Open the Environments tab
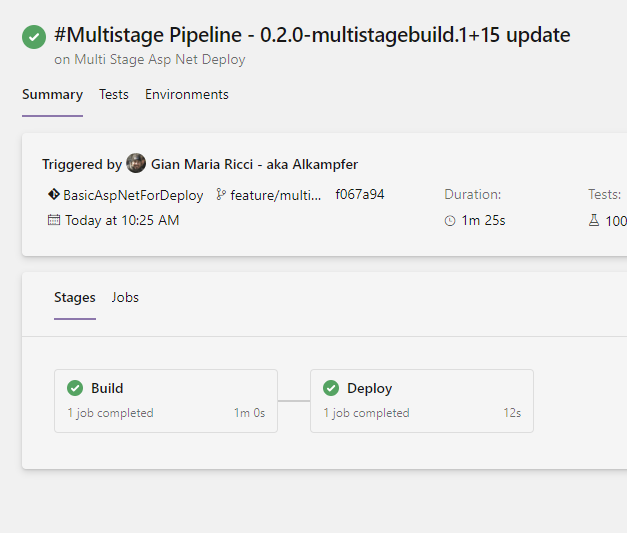The image size is (627, 533). [186, 95]
